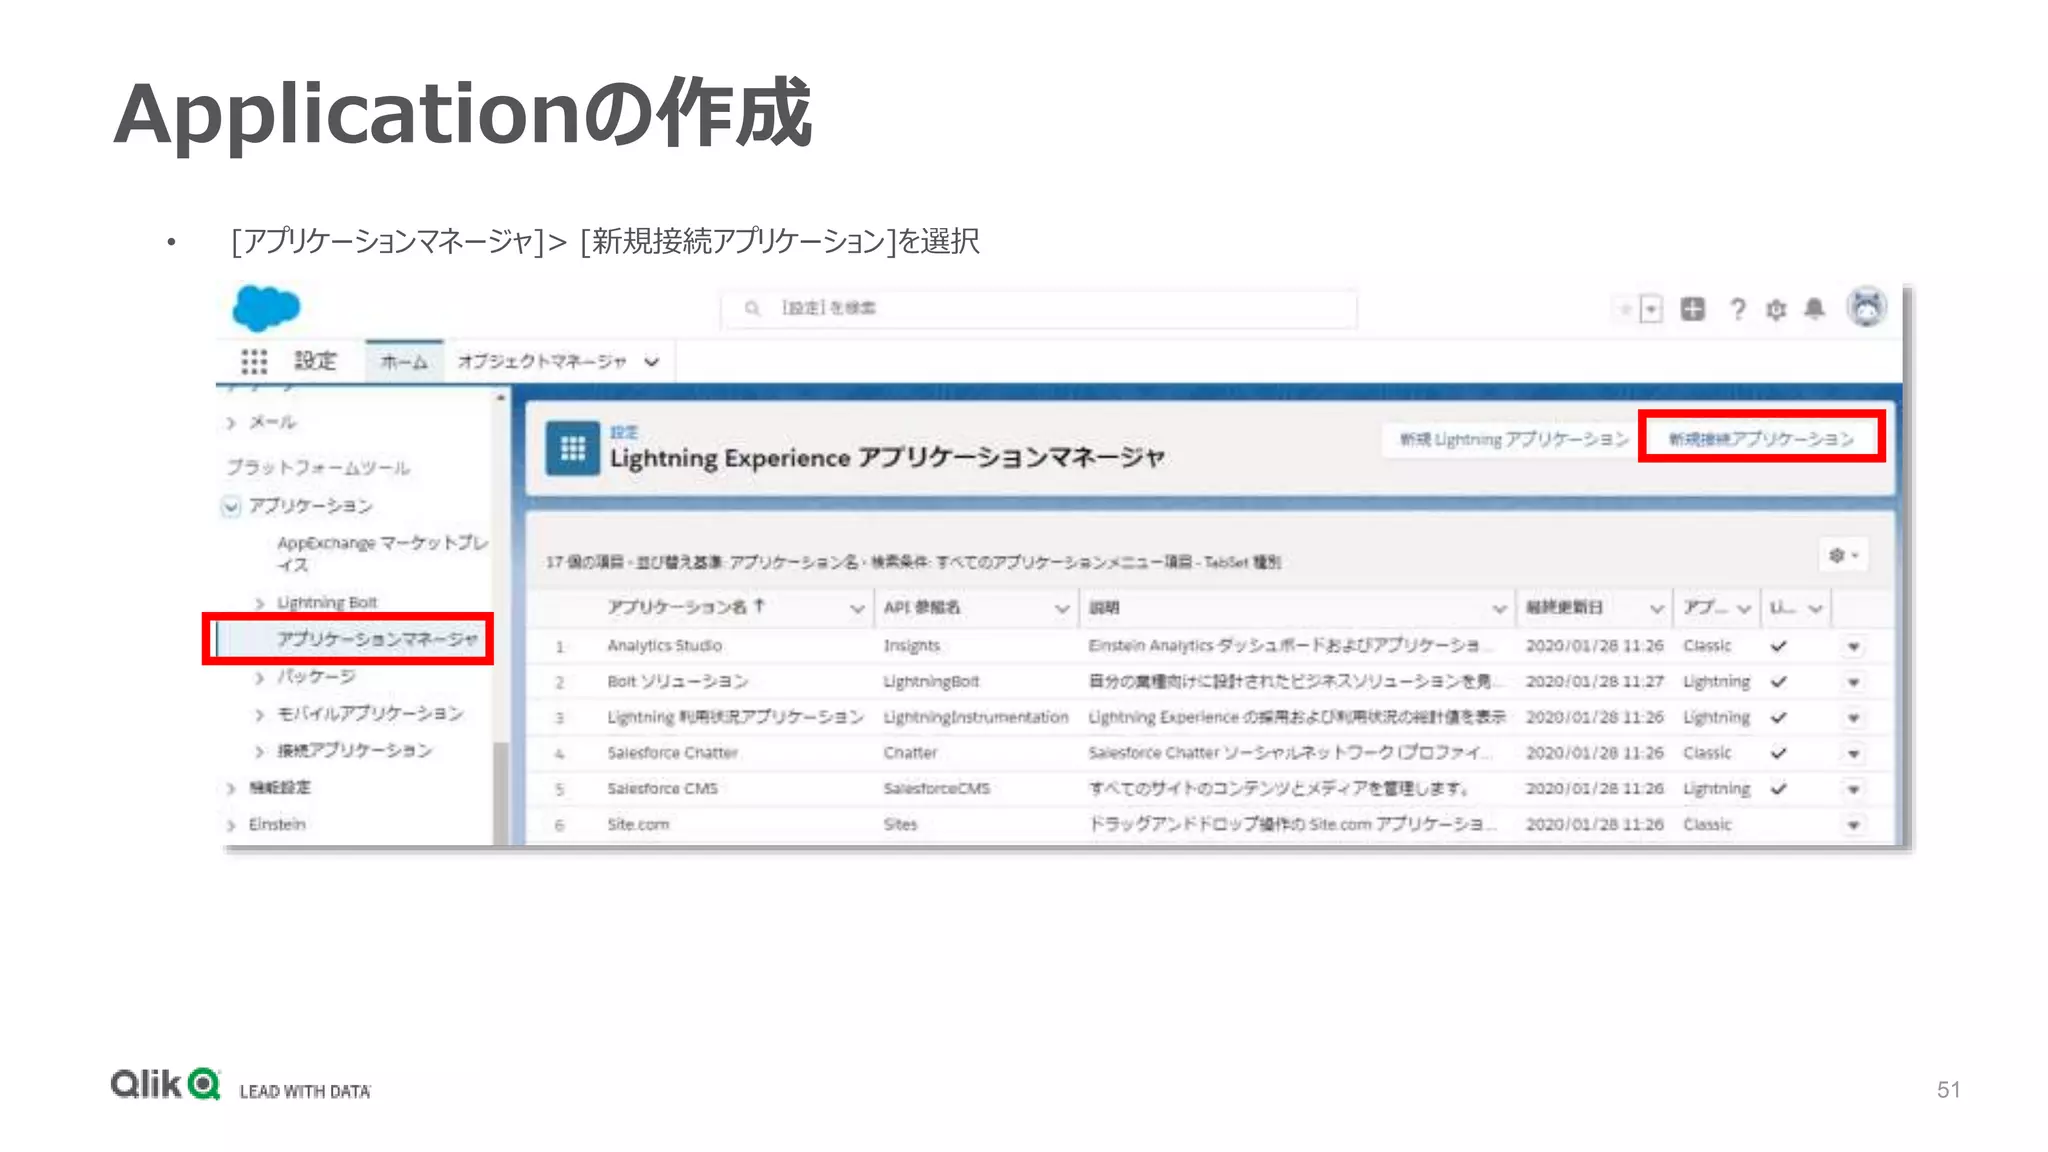Screen dimensions: 2048x1152
Task: Click the プラットフォームツール section heading
Action: point(317,468)
